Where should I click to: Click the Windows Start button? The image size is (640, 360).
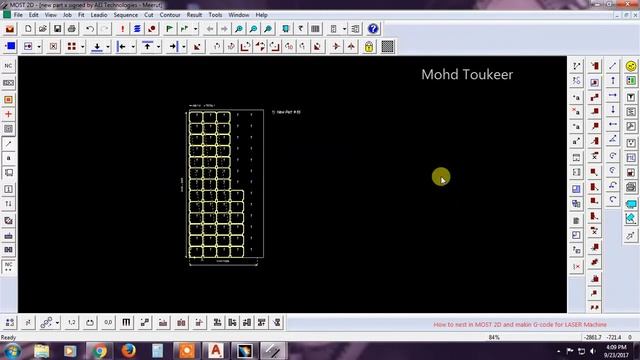pos(12,351)
